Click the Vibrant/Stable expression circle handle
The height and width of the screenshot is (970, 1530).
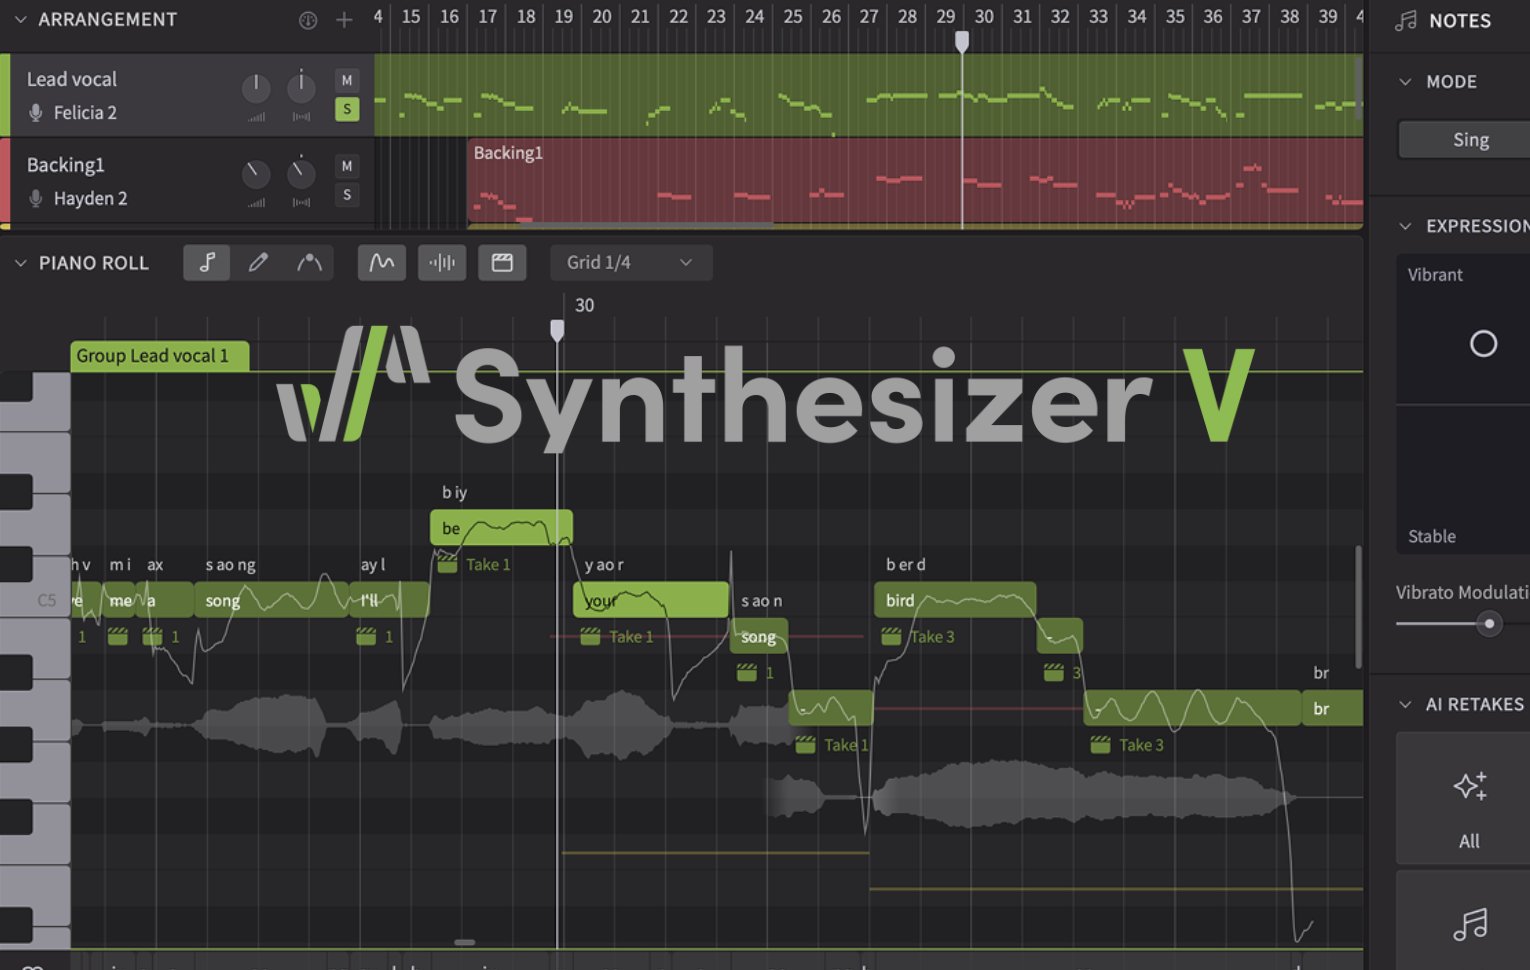tap(1483, 344)
